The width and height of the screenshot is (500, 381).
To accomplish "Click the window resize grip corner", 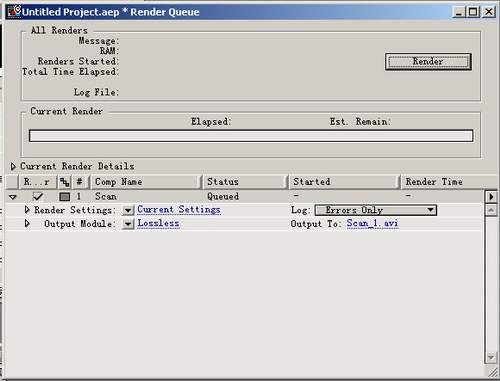I will click(493, 372).
